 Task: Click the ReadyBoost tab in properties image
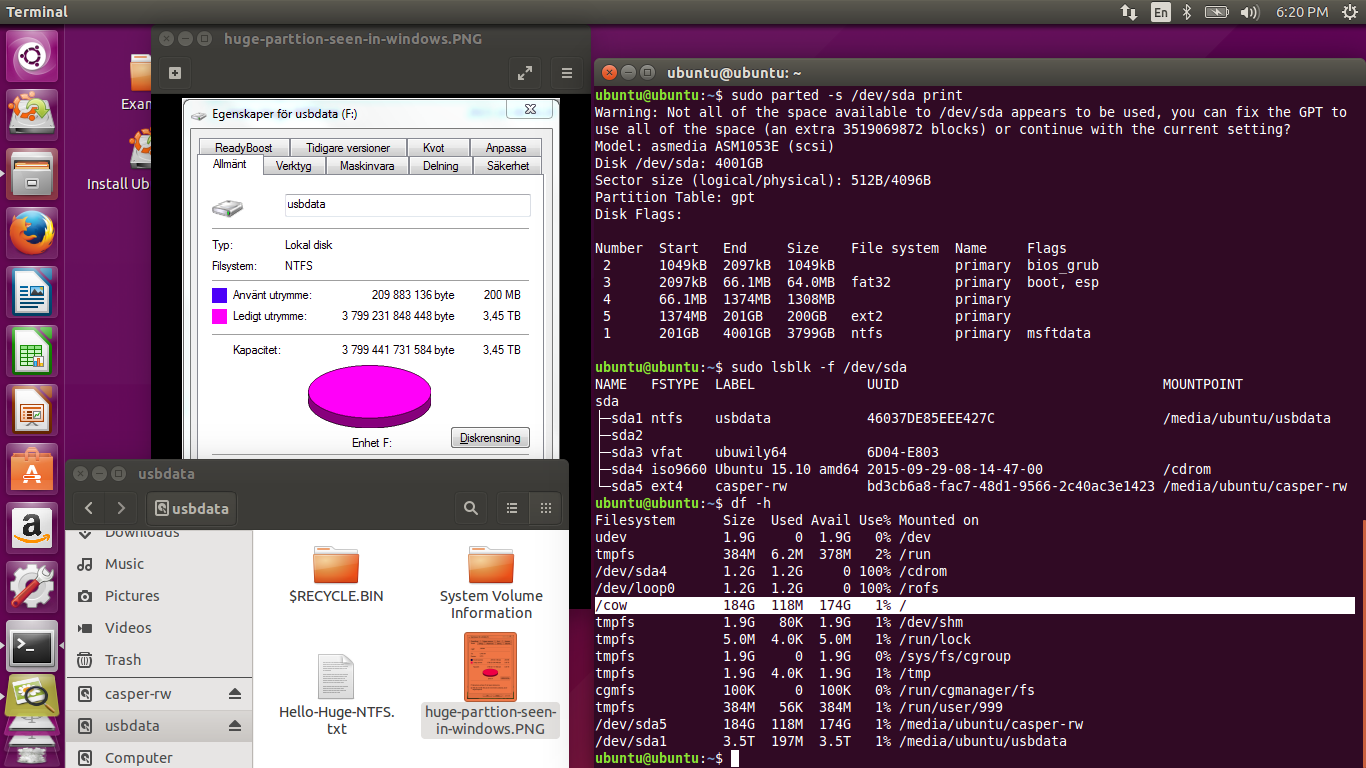coord(243,147)
